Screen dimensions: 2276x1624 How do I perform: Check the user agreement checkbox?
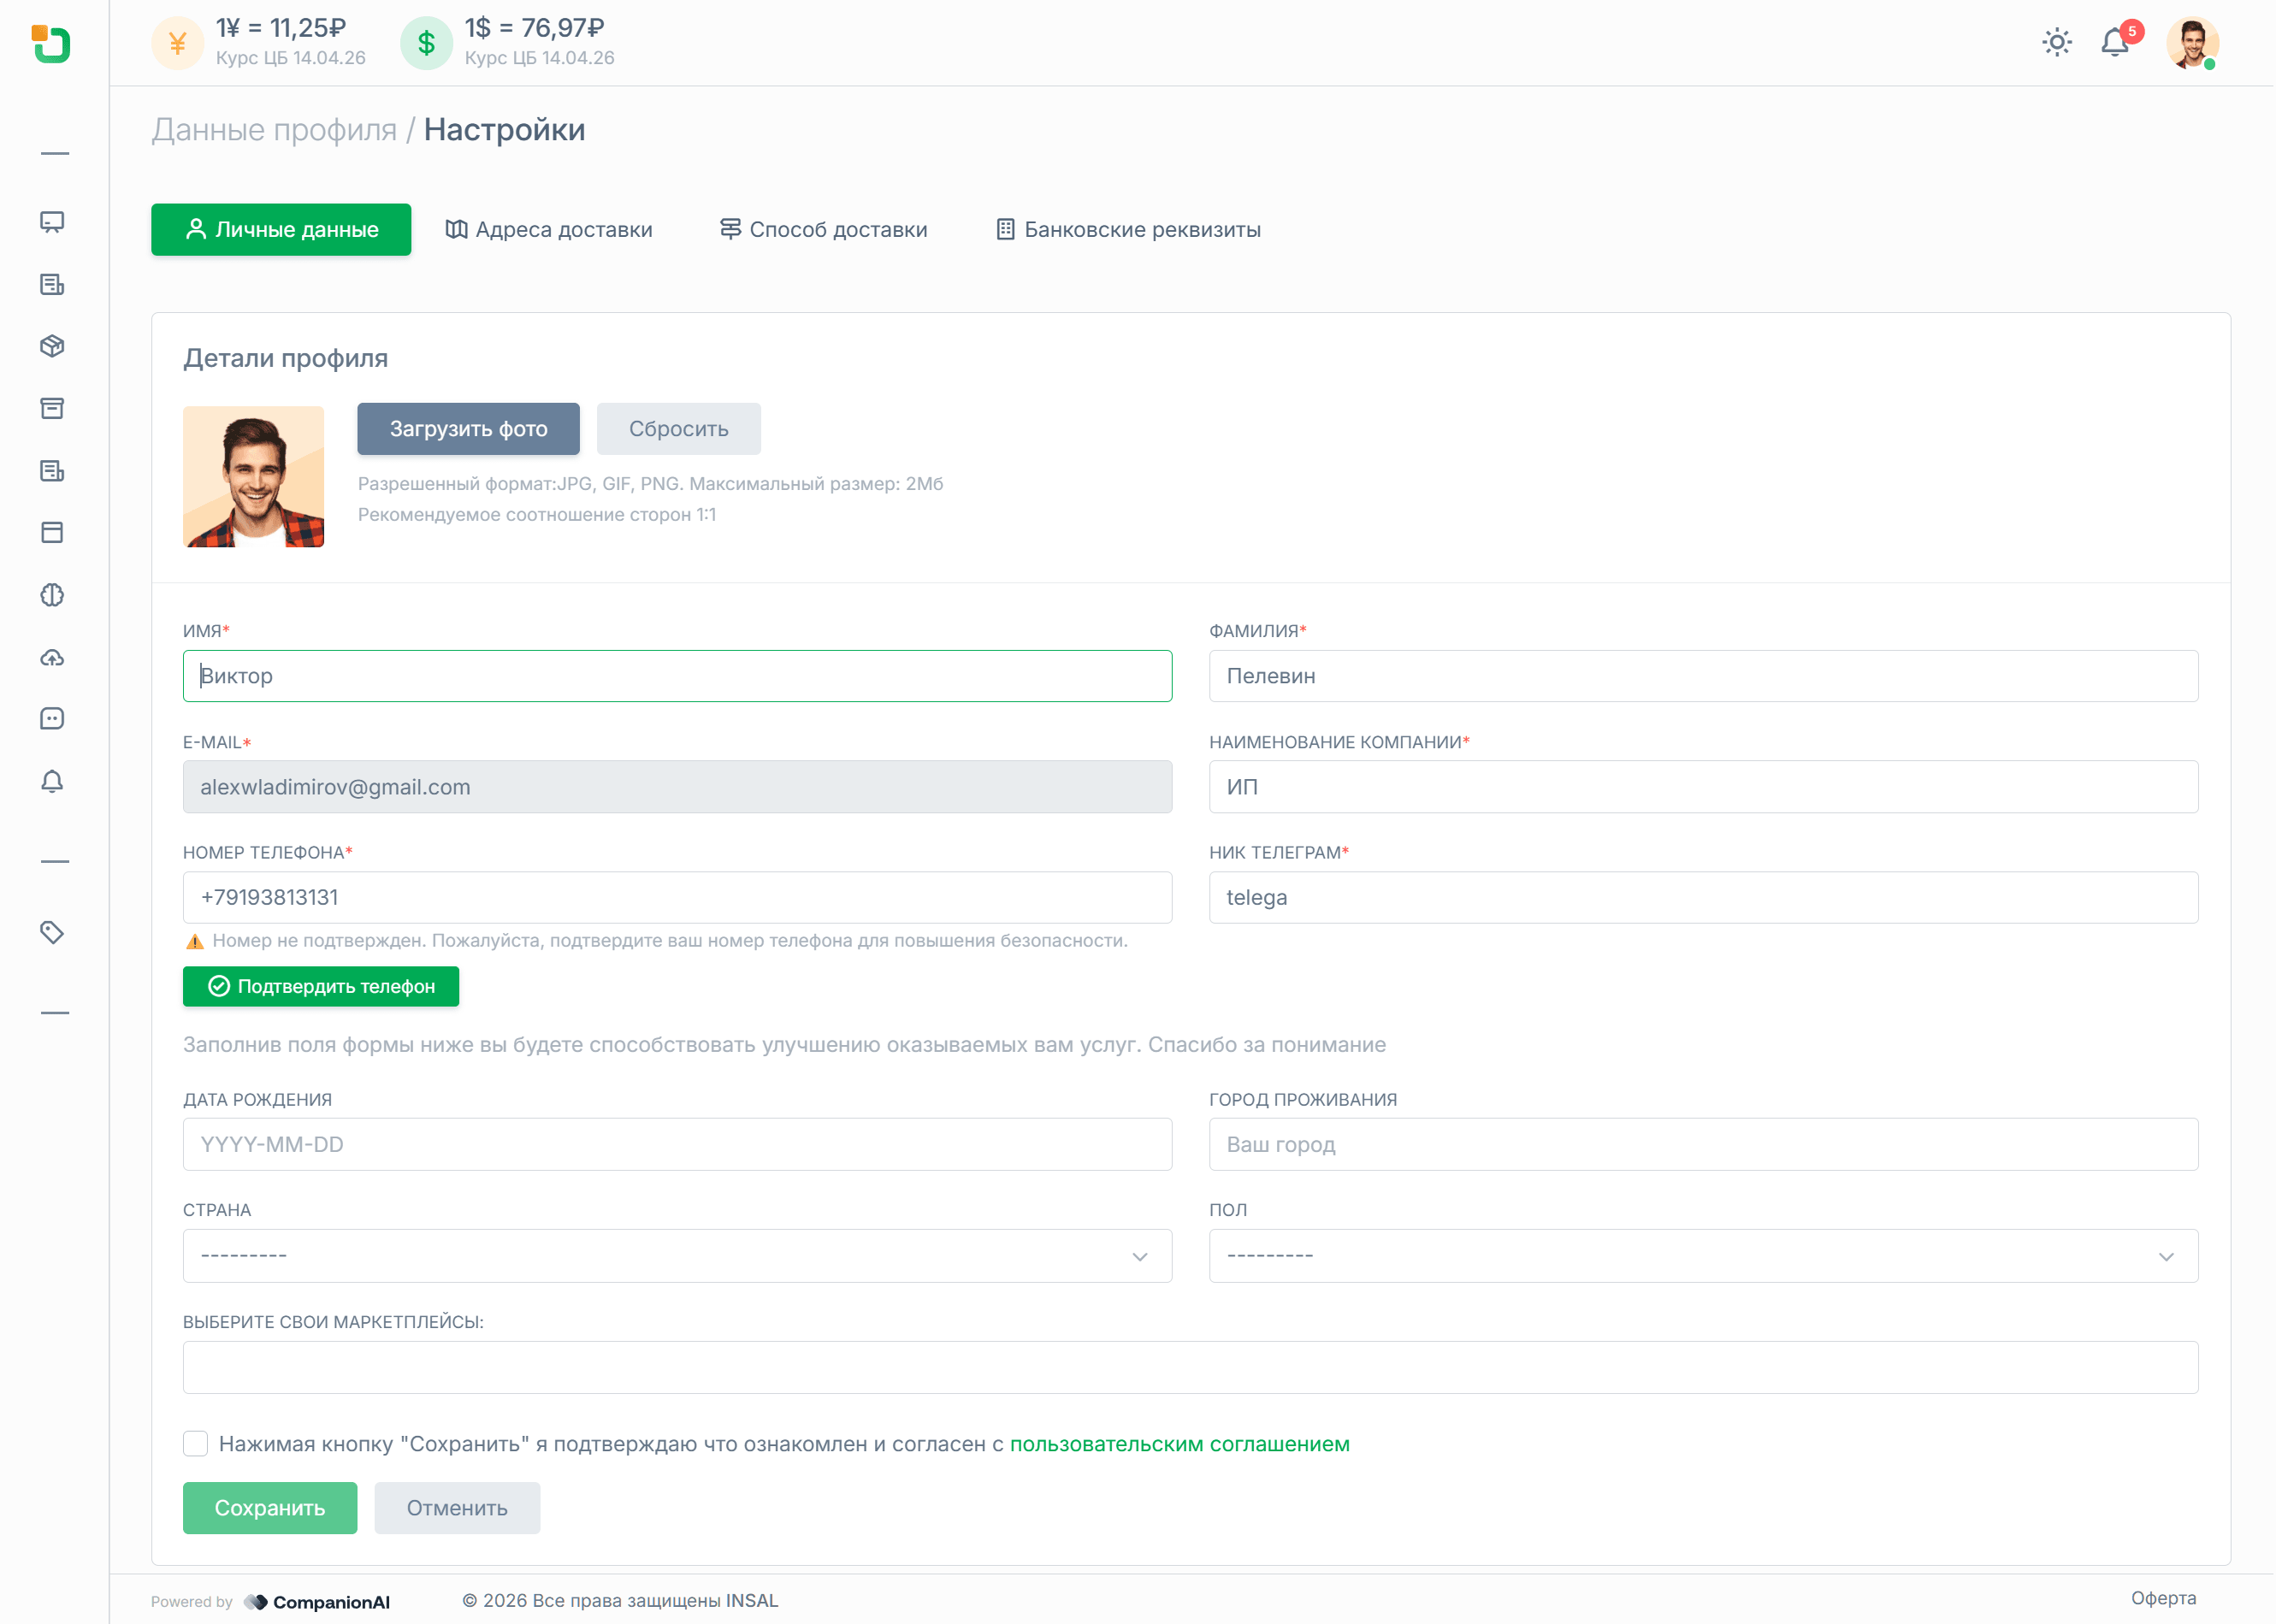(196, 1443)
